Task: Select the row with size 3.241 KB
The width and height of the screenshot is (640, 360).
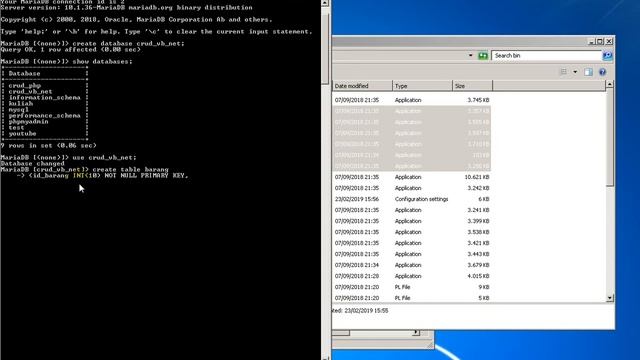Action: 412,210
